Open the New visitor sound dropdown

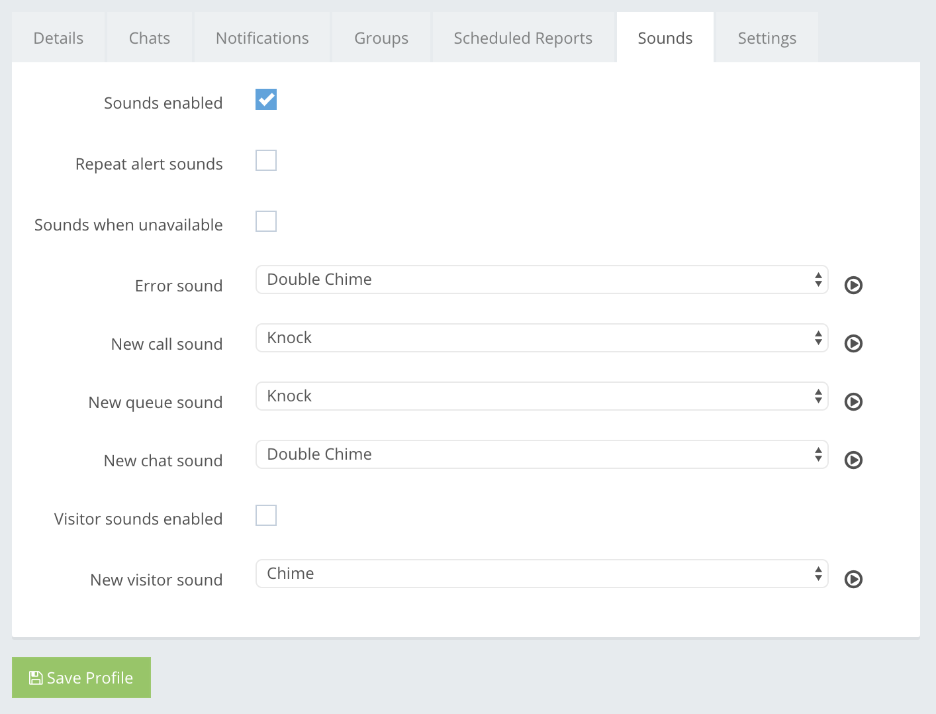541,574
